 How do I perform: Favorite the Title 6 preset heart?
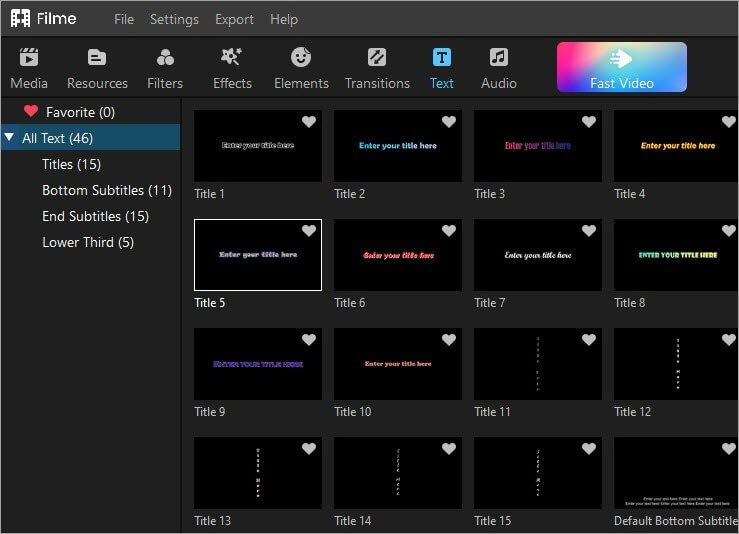(449, 231)
